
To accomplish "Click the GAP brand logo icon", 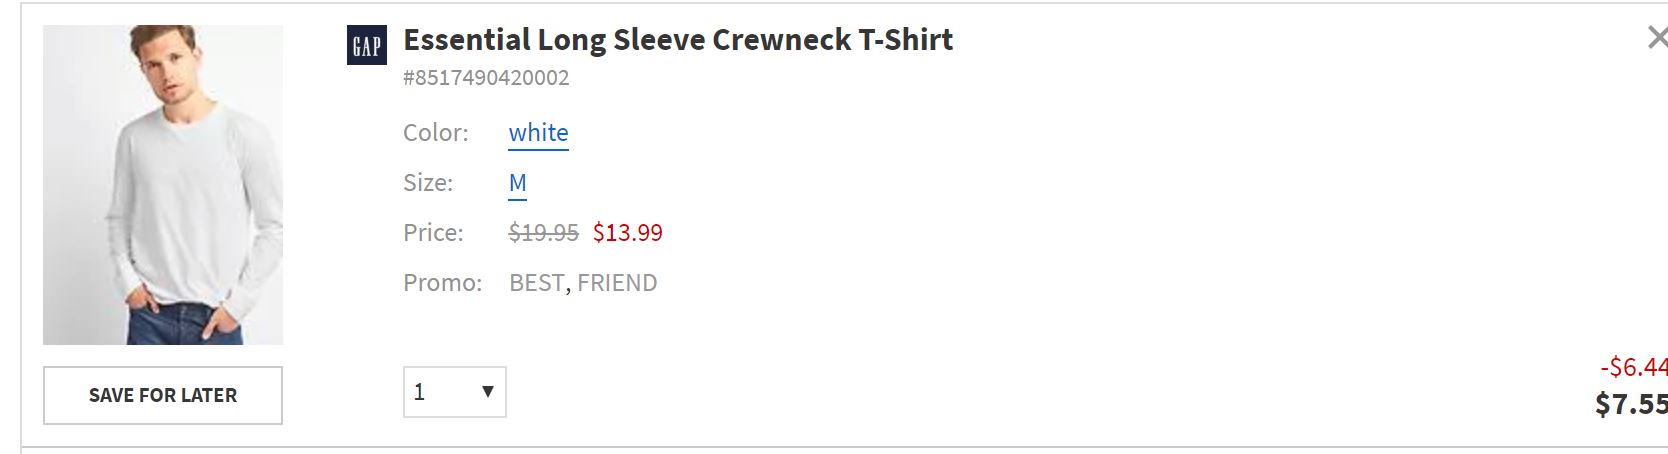I will click(366, 45).
